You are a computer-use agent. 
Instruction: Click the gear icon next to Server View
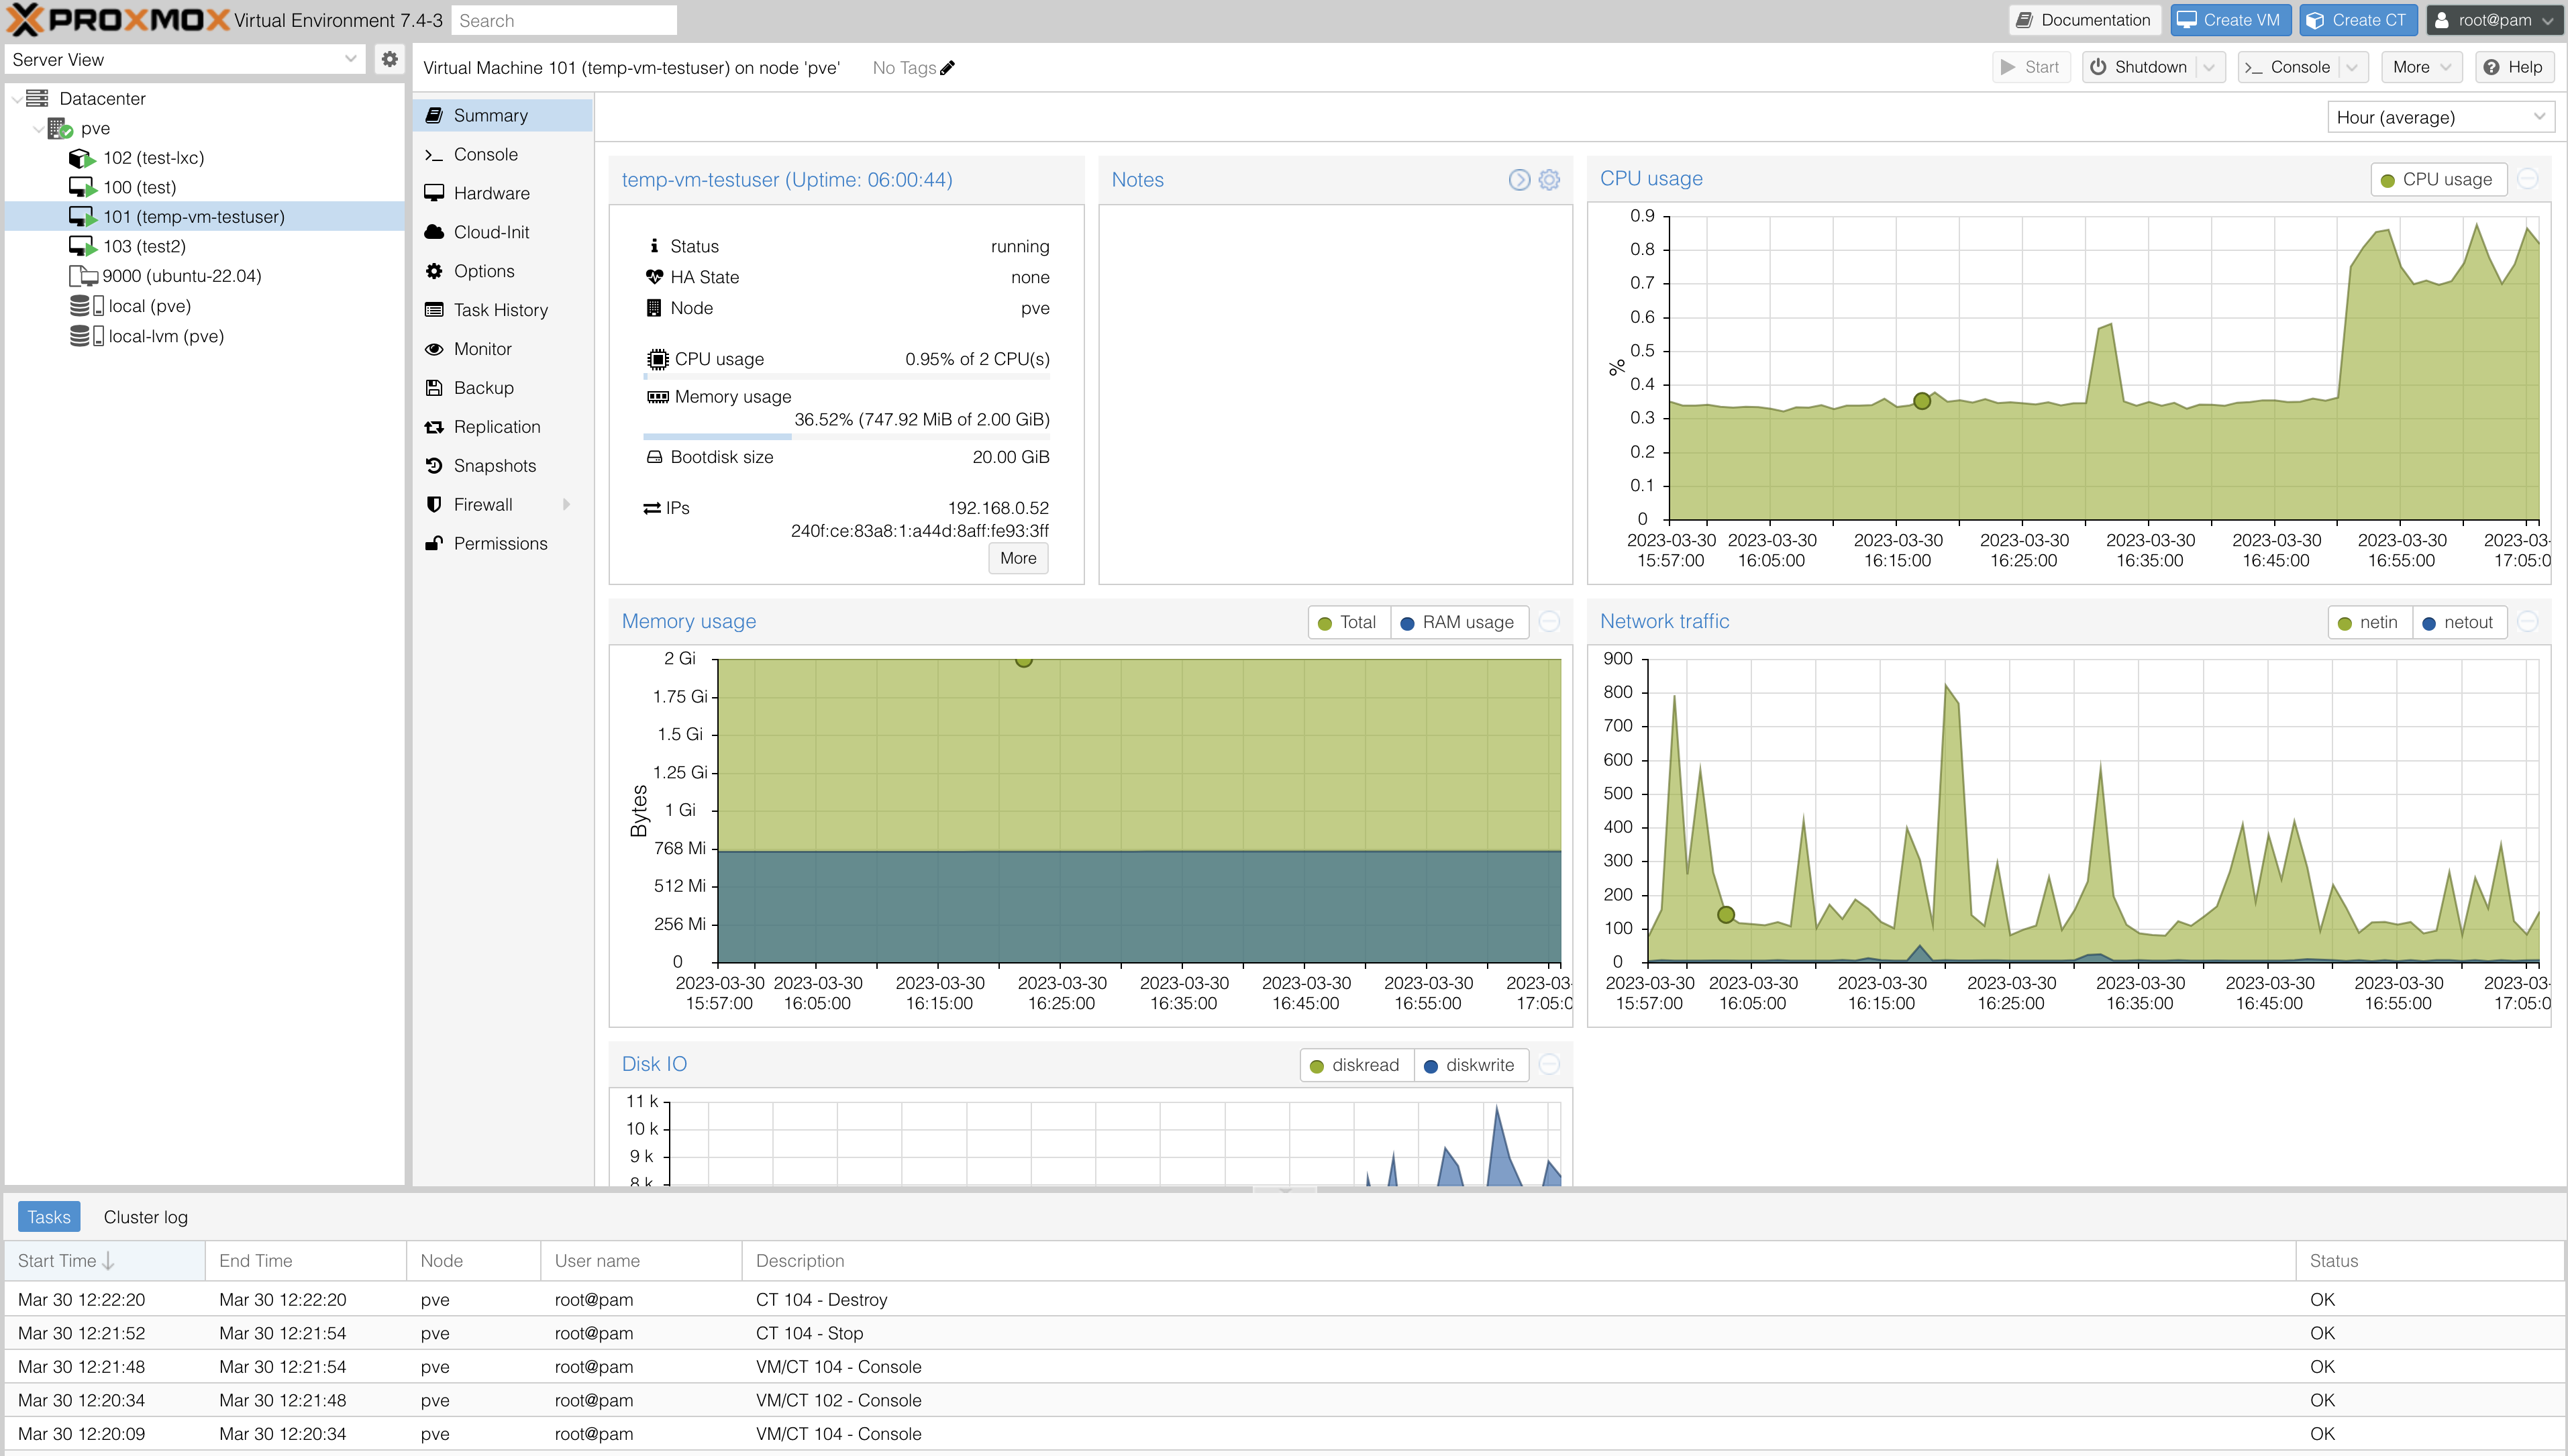[x=389, y=59]
